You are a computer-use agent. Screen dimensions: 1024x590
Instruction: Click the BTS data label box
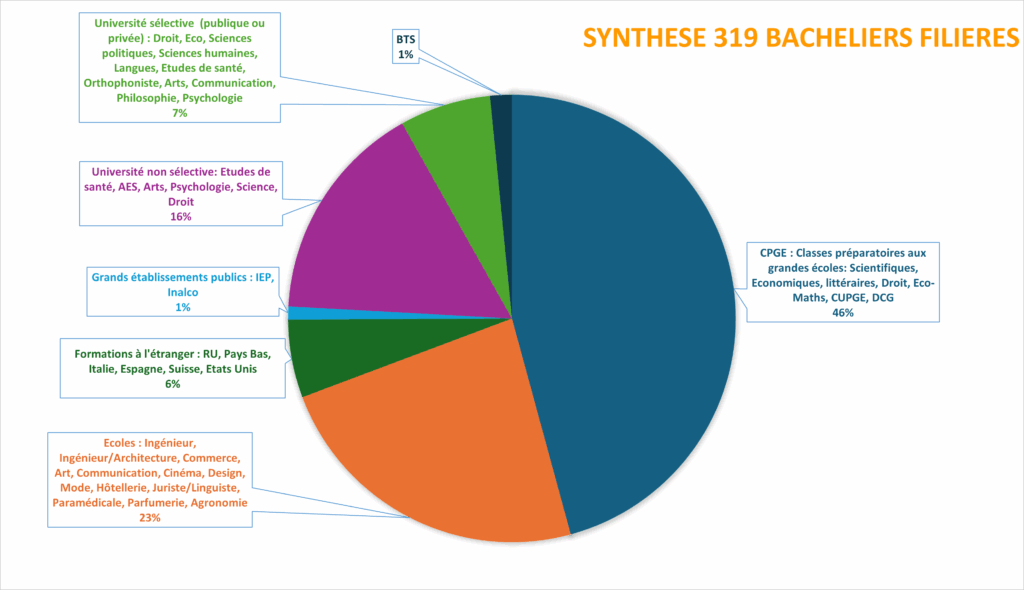(x=404, y=46)
